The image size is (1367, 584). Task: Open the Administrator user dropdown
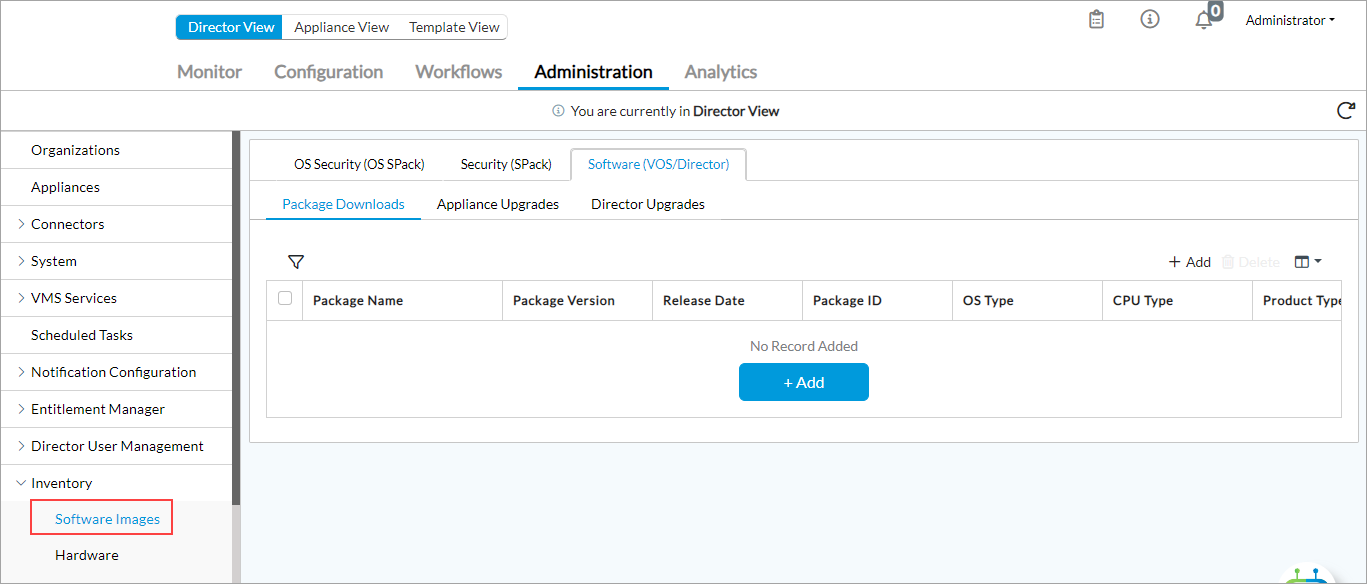tap(1290, 20)
